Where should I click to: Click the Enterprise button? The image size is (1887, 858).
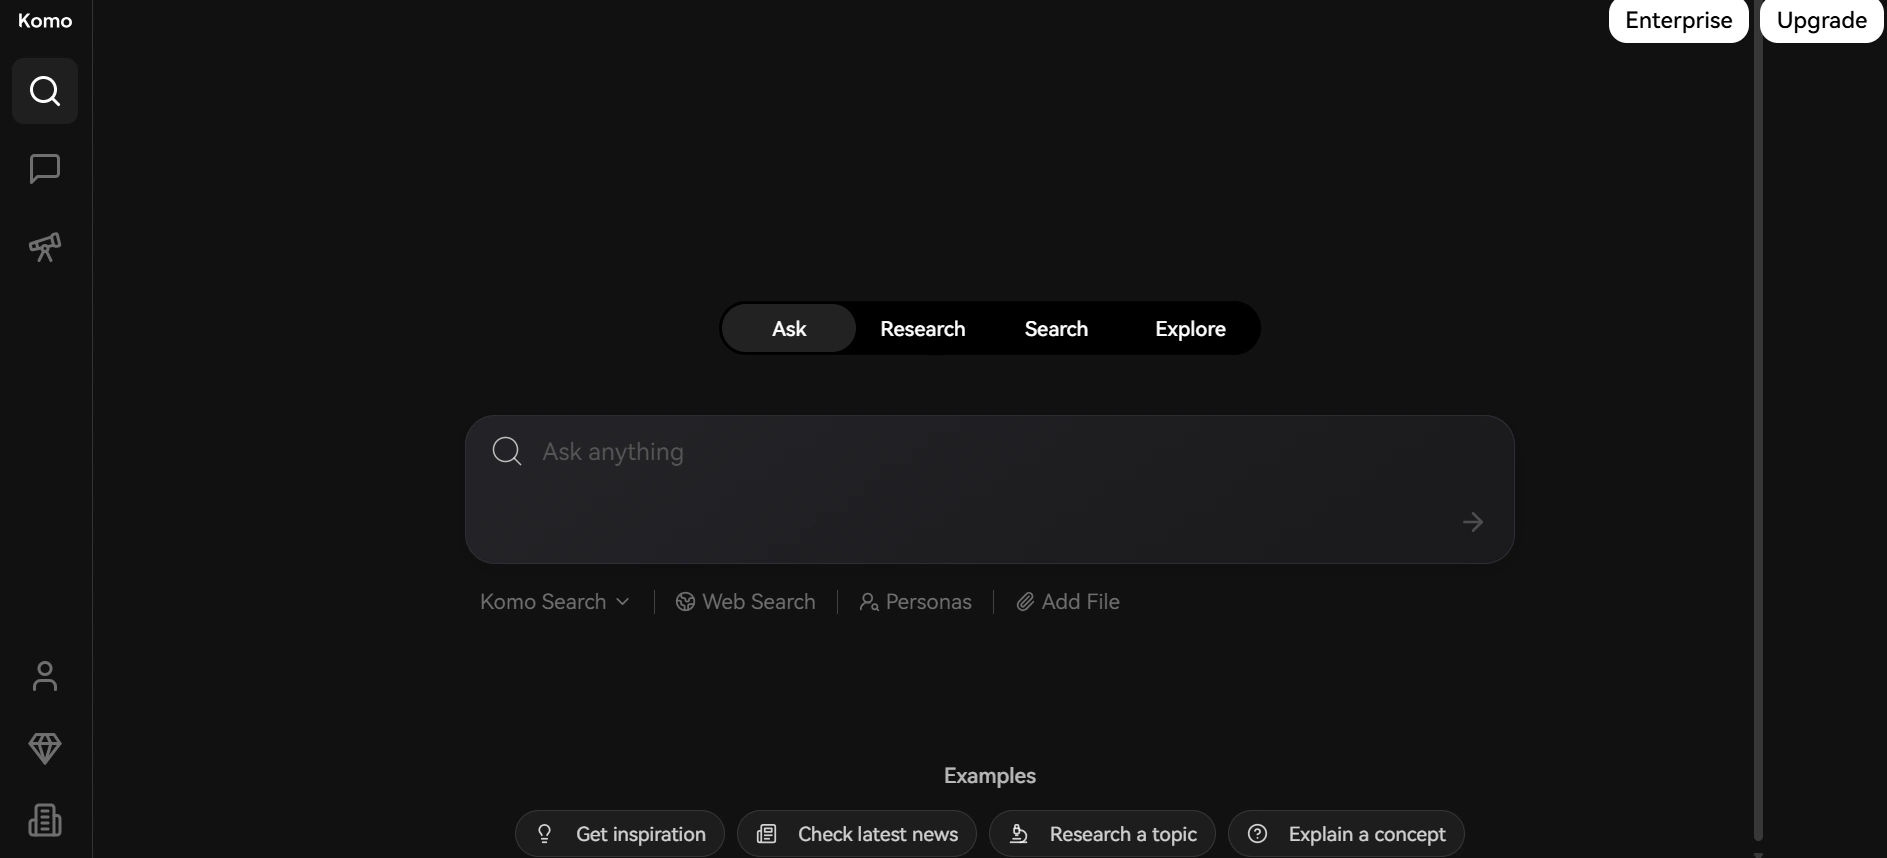(1678, 21)
